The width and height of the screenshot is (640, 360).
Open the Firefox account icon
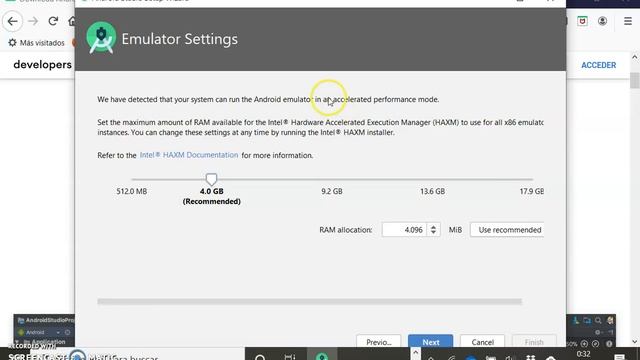coord(602,21)
